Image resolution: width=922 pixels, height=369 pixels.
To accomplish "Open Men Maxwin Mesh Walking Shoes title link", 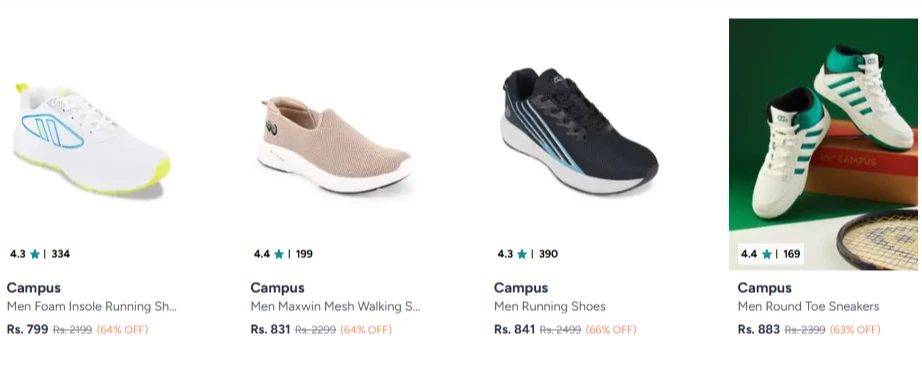I will click(x=335, y=306).
